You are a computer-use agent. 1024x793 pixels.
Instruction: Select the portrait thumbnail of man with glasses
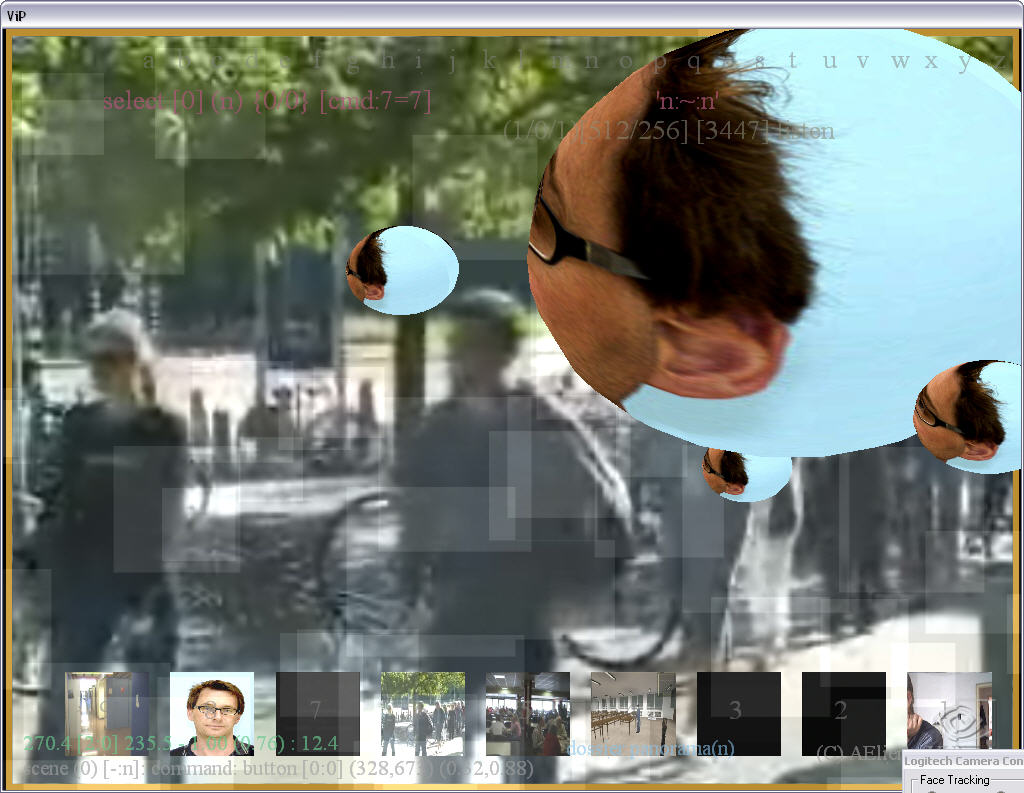212,713
